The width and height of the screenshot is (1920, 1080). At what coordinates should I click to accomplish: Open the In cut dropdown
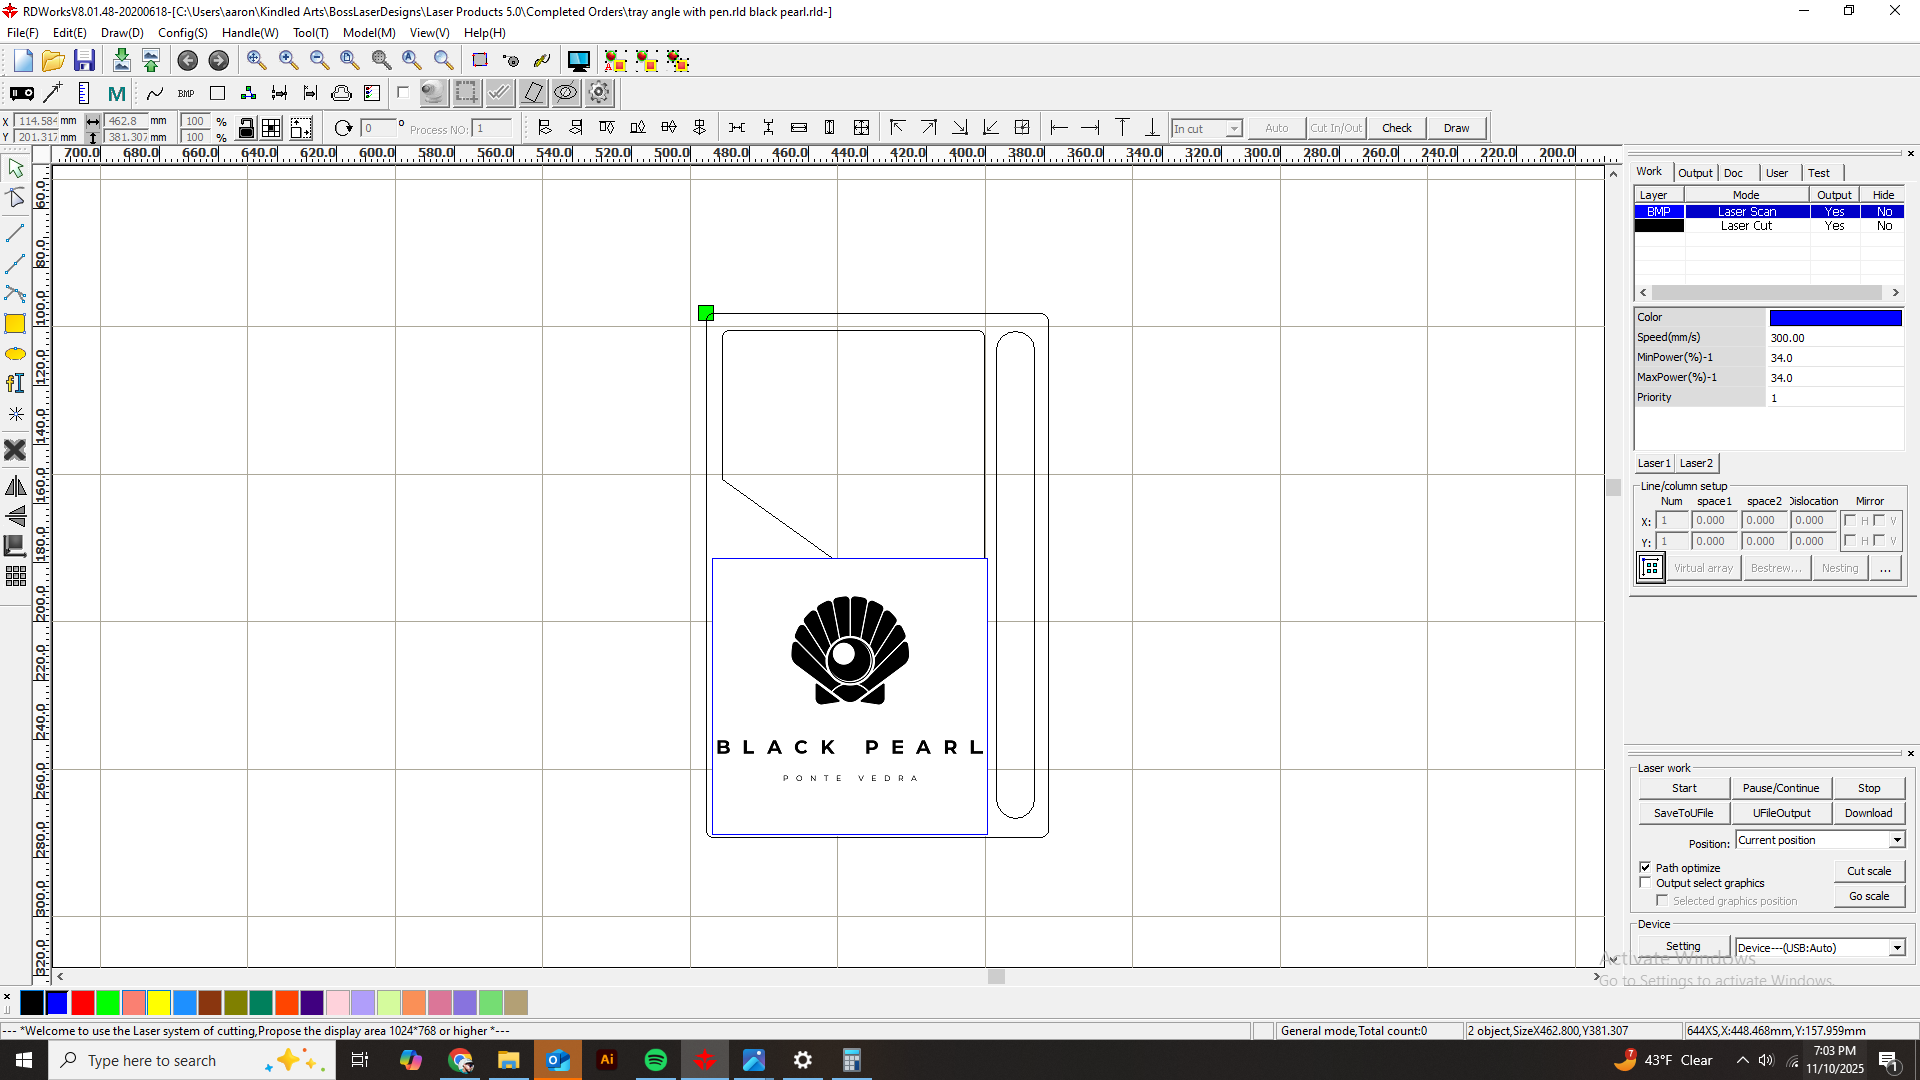[1234, 128]
